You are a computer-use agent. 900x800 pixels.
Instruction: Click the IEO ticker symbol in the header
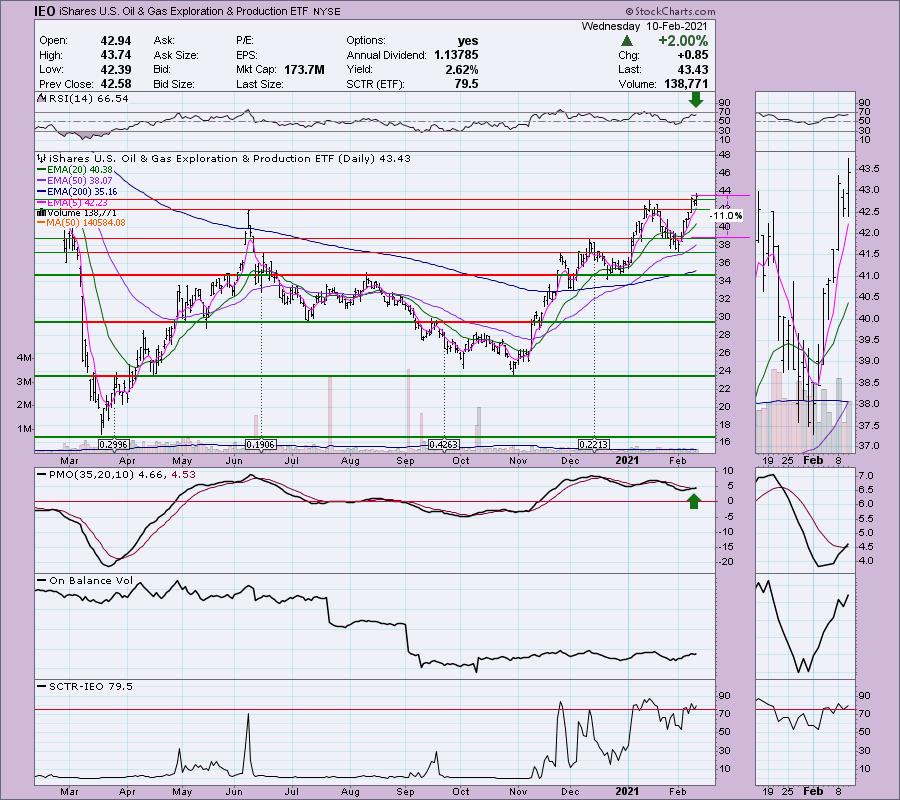point(45,11)
